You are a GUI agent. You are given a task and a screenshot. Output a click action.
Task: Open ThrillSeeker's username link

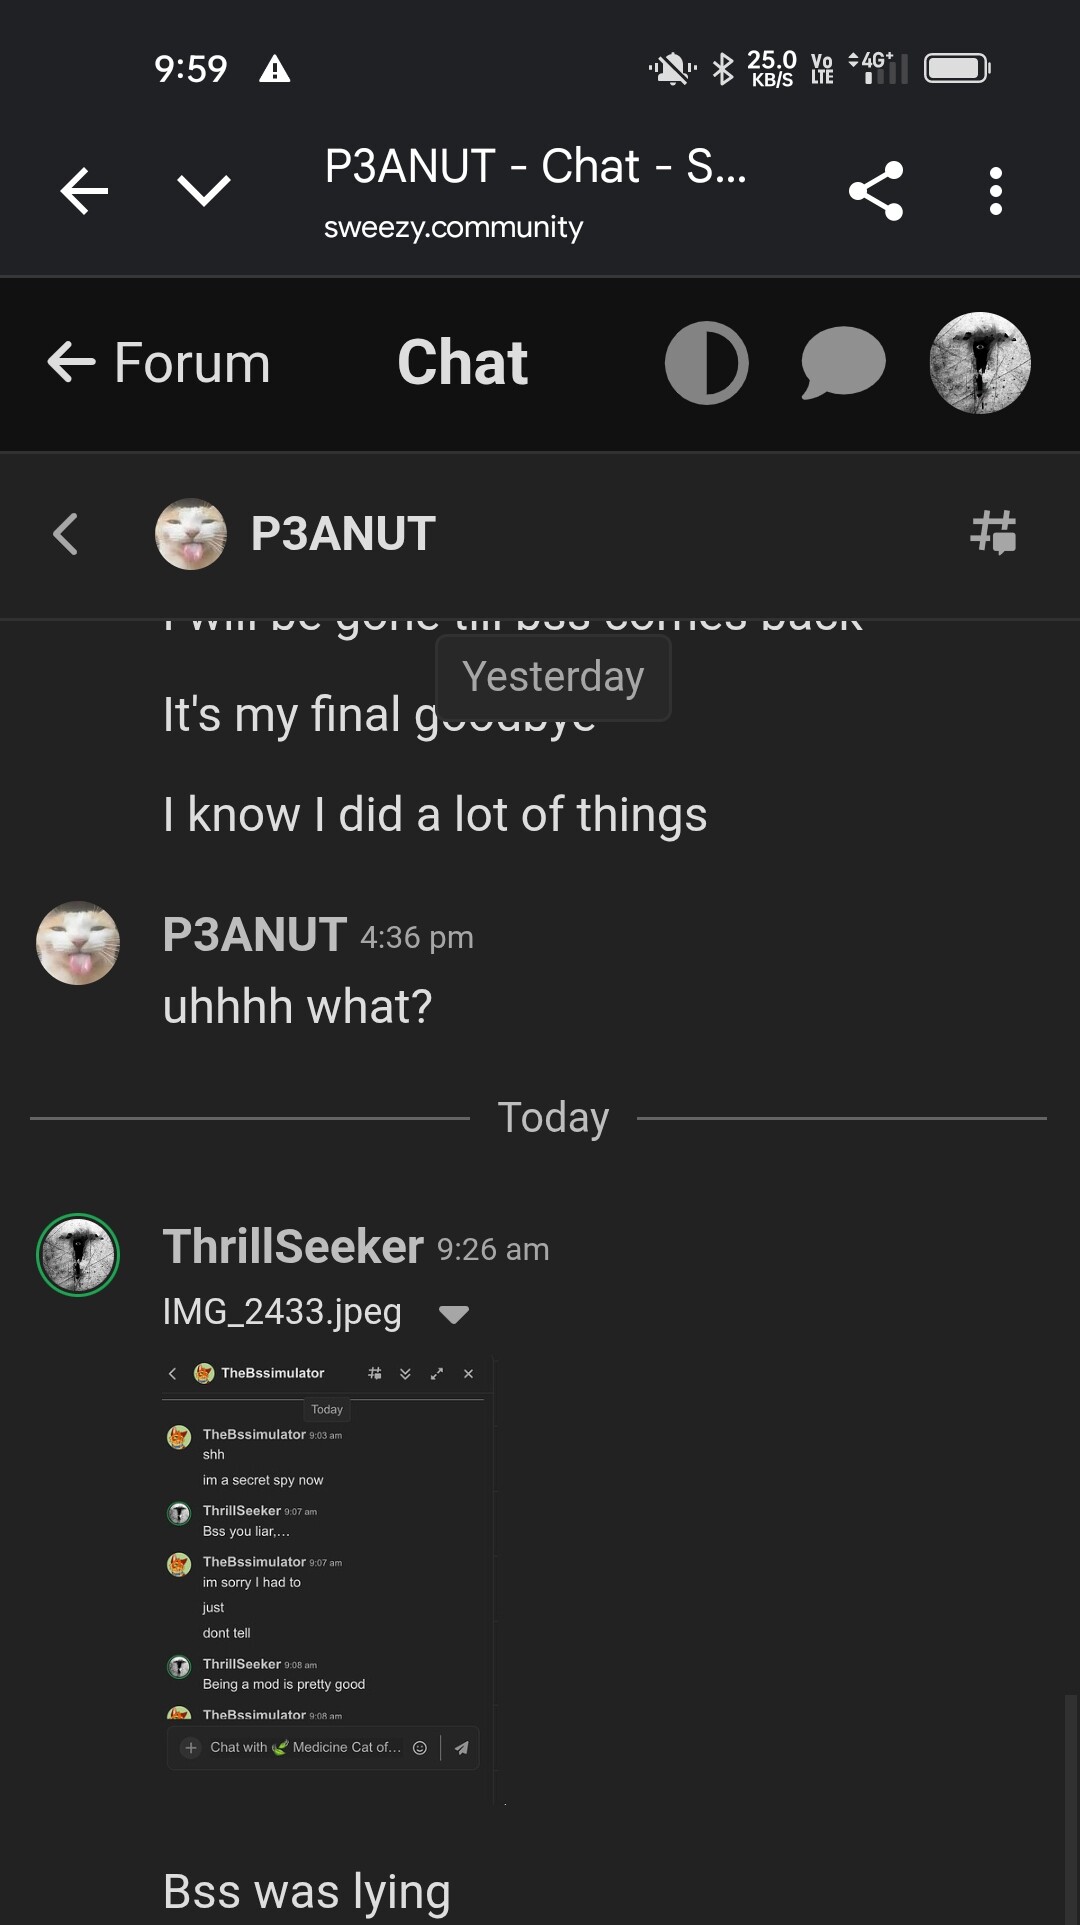pos(293,1247)
